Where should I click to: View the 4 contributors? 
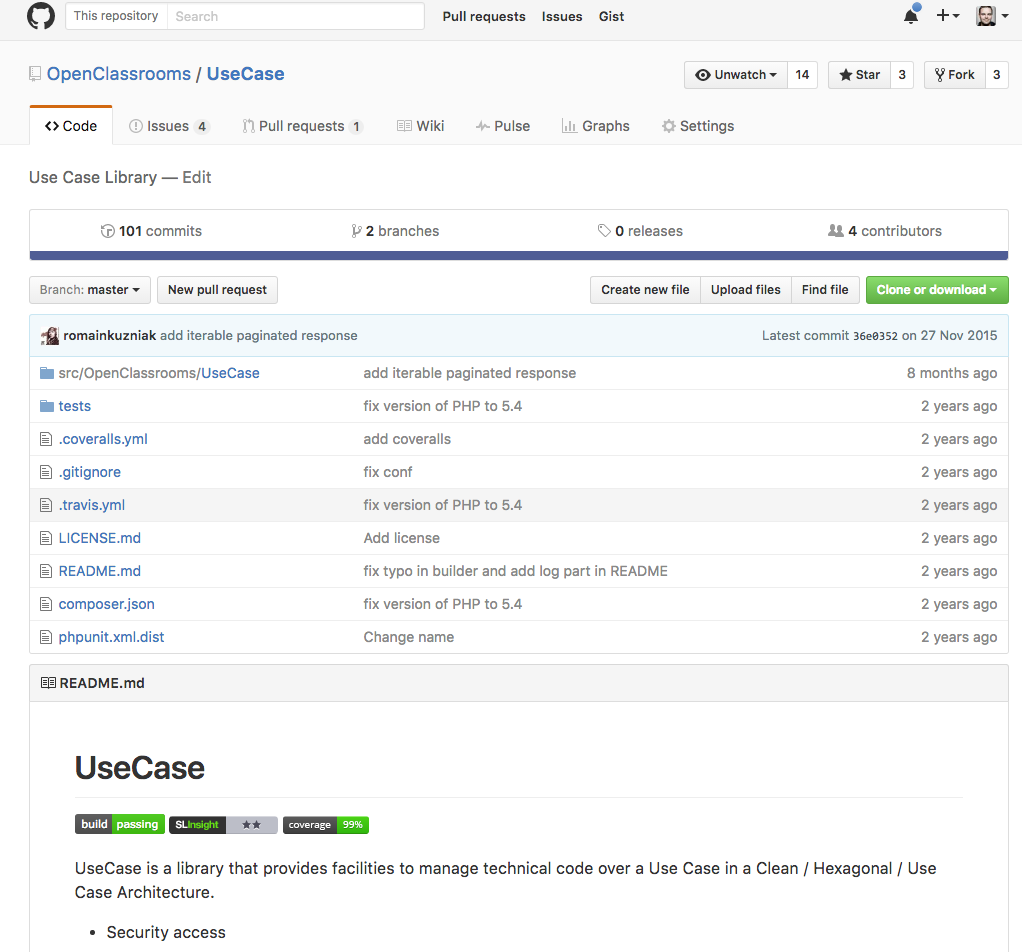click(x=885, y=231)
